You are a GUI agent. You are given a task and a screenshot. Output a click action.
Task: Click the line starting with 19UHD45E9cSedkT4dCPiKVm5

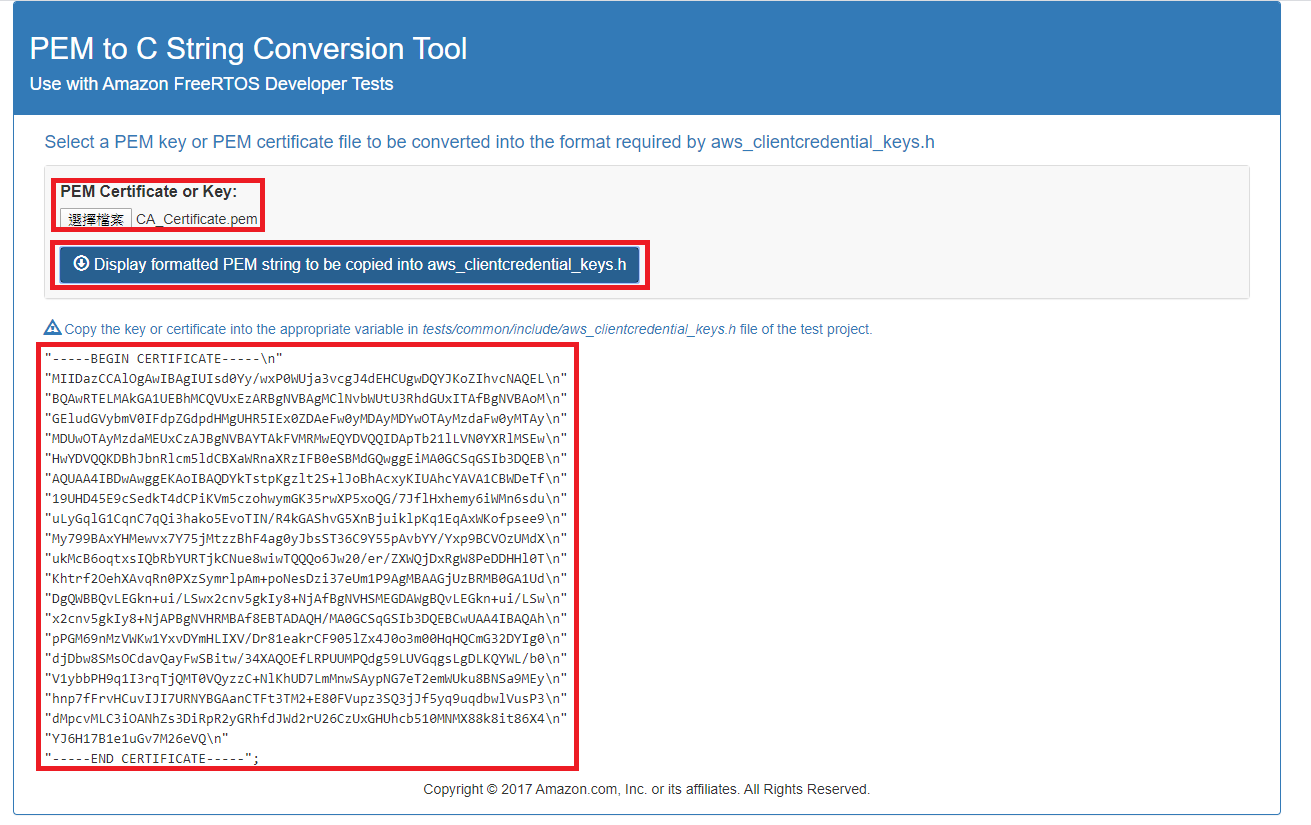[307, 498]
